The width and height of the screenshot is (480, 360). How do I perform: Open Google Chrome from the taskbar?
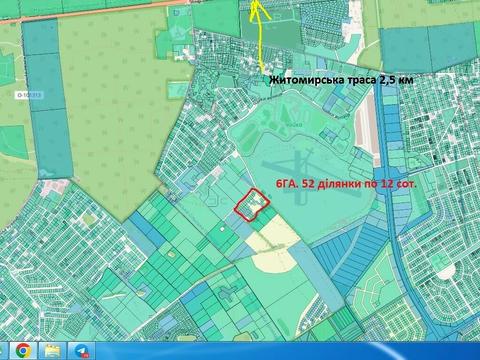pyautogui.click(x=23, y=351)
